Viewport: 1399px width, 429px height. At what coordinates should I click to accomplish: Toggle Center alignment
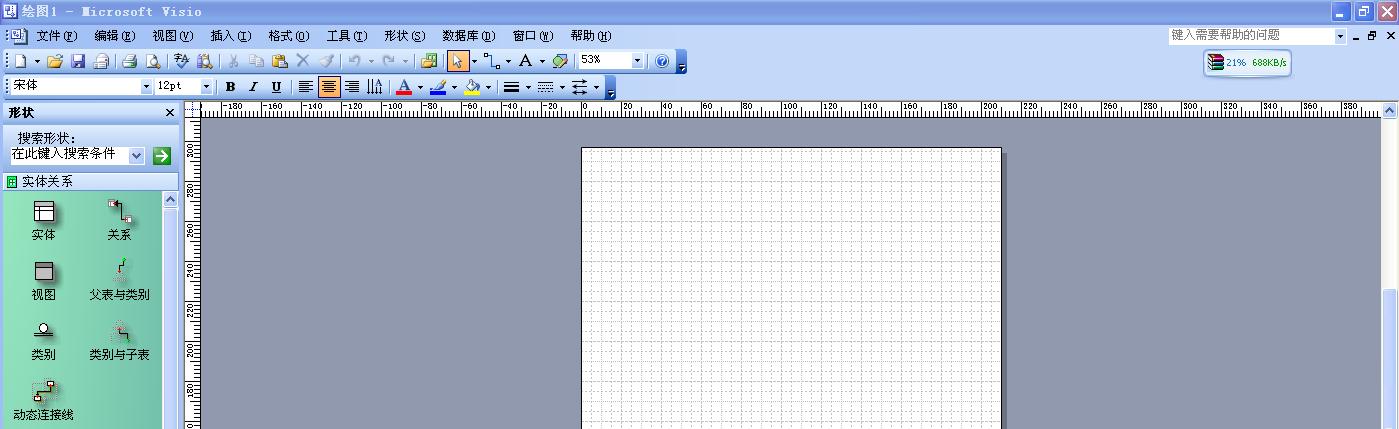coord(329,87)
